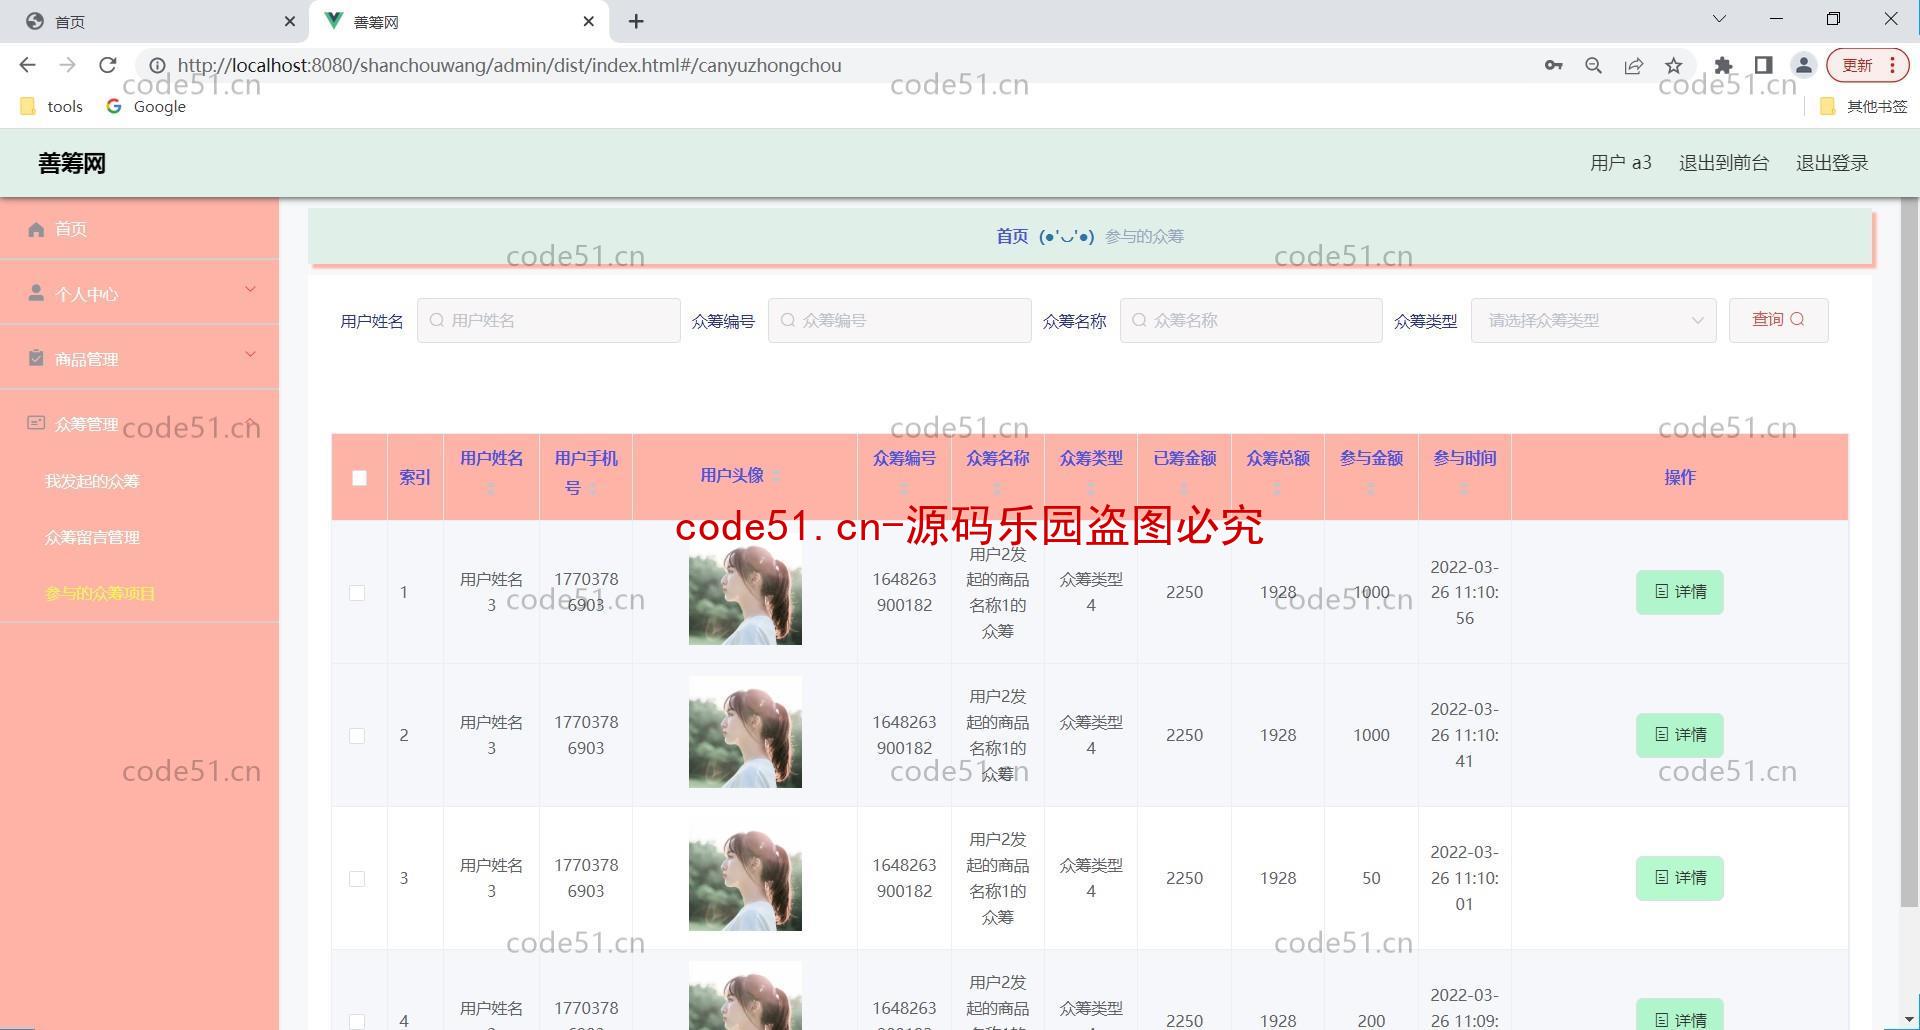Click the site info icon in address bar
Screen dimensions: 1920x1030
click(x=157, y=65)
